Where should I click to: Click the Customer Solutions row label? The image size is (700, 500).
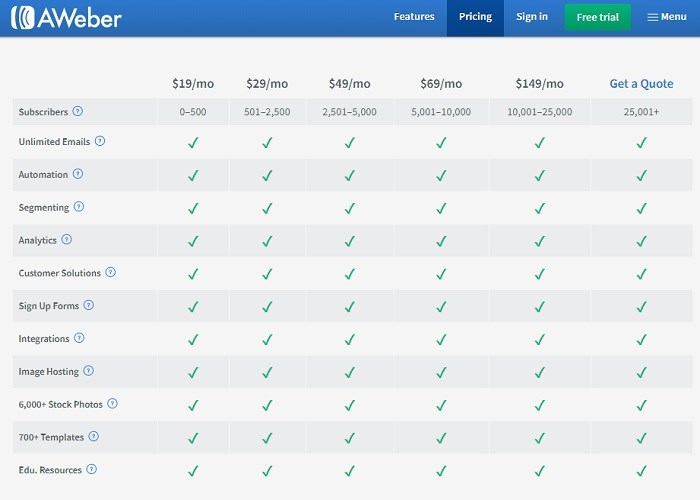tap(60, 273)
